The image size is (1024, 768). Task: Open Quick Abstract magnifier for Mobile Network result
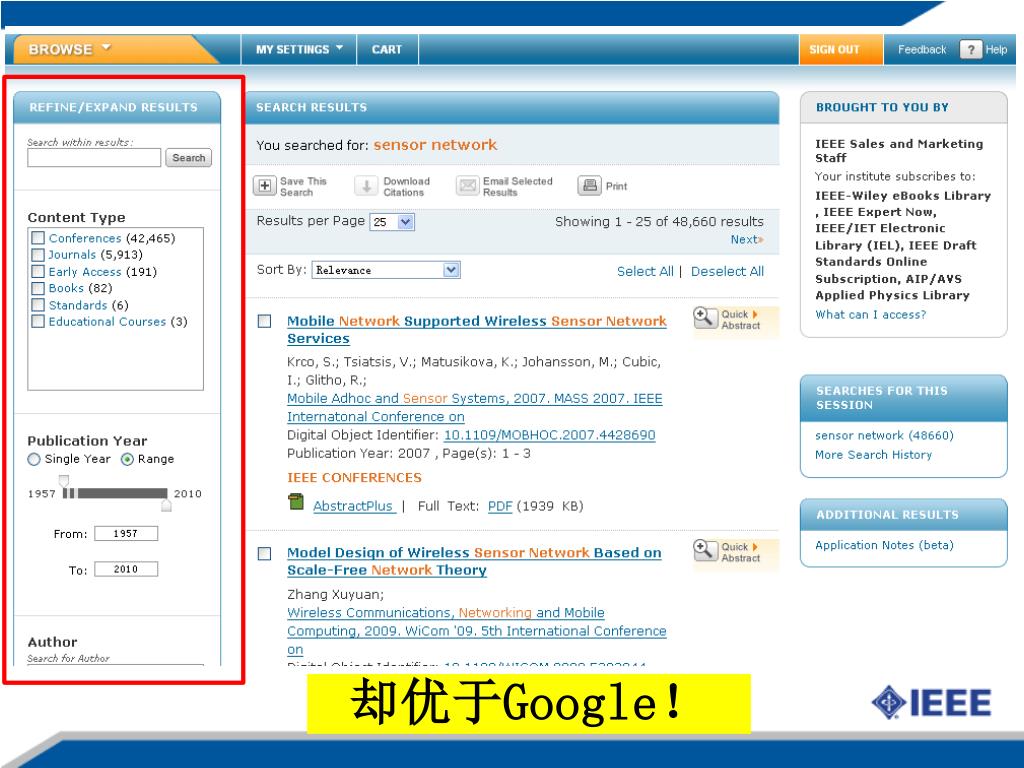(705, 318)
